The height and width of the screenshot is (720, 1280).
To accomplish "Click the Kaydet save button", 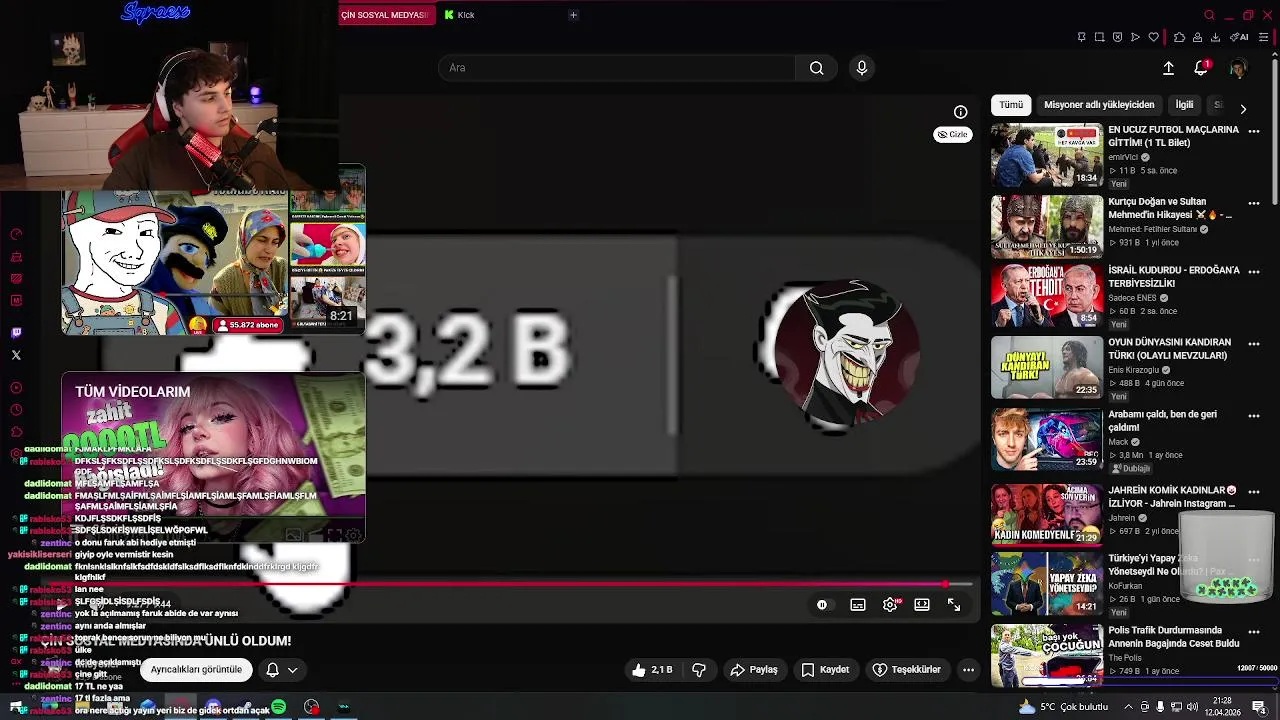I will tap(825, 670).
